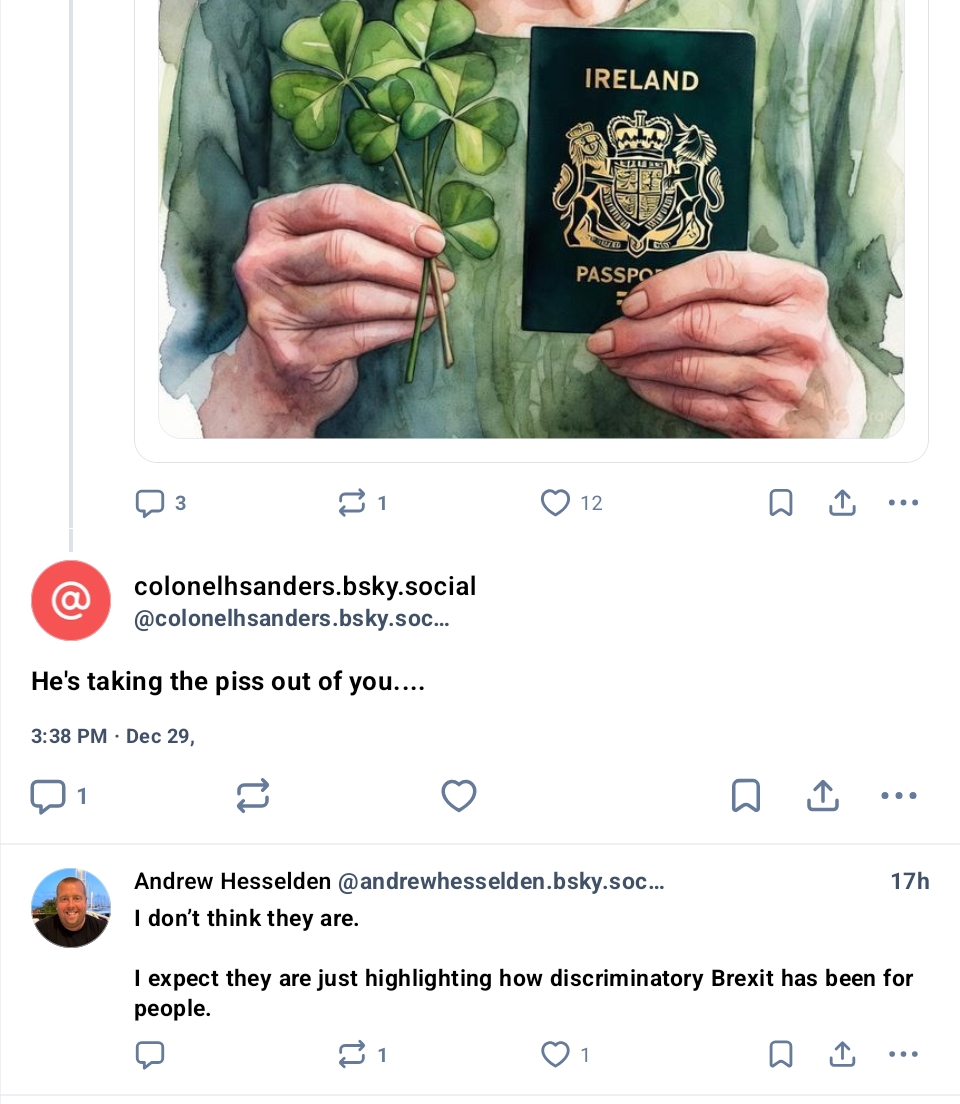
Task: Like the passport post with 12 likes
Action: point(555,503)
